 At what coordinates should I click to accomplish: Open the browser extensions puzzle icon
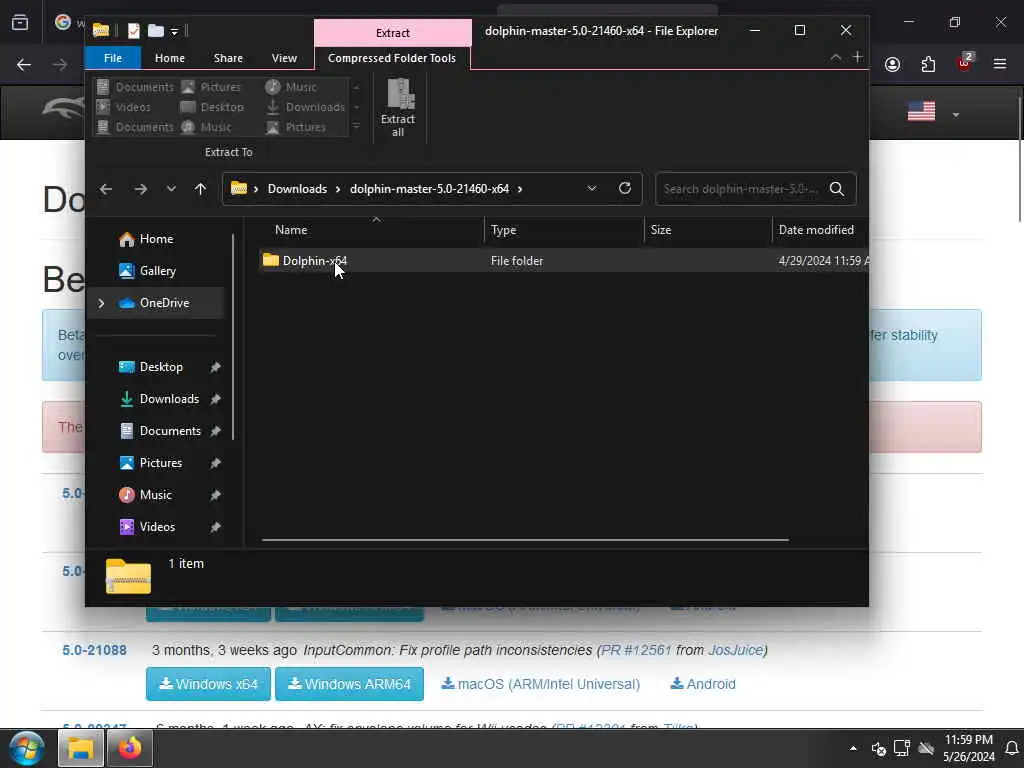pyautogui.click(x=928, y=64)
